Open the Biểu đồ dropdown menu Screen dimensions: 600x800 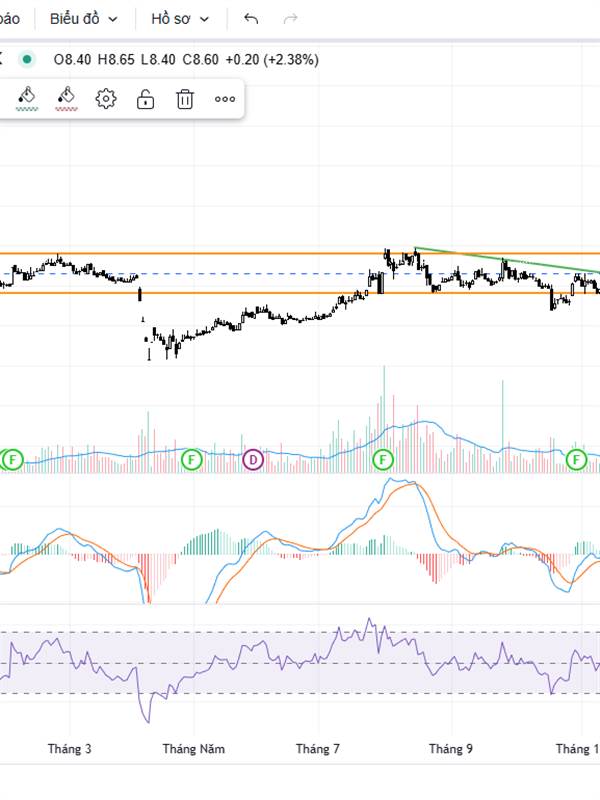(x=84, y=19)
